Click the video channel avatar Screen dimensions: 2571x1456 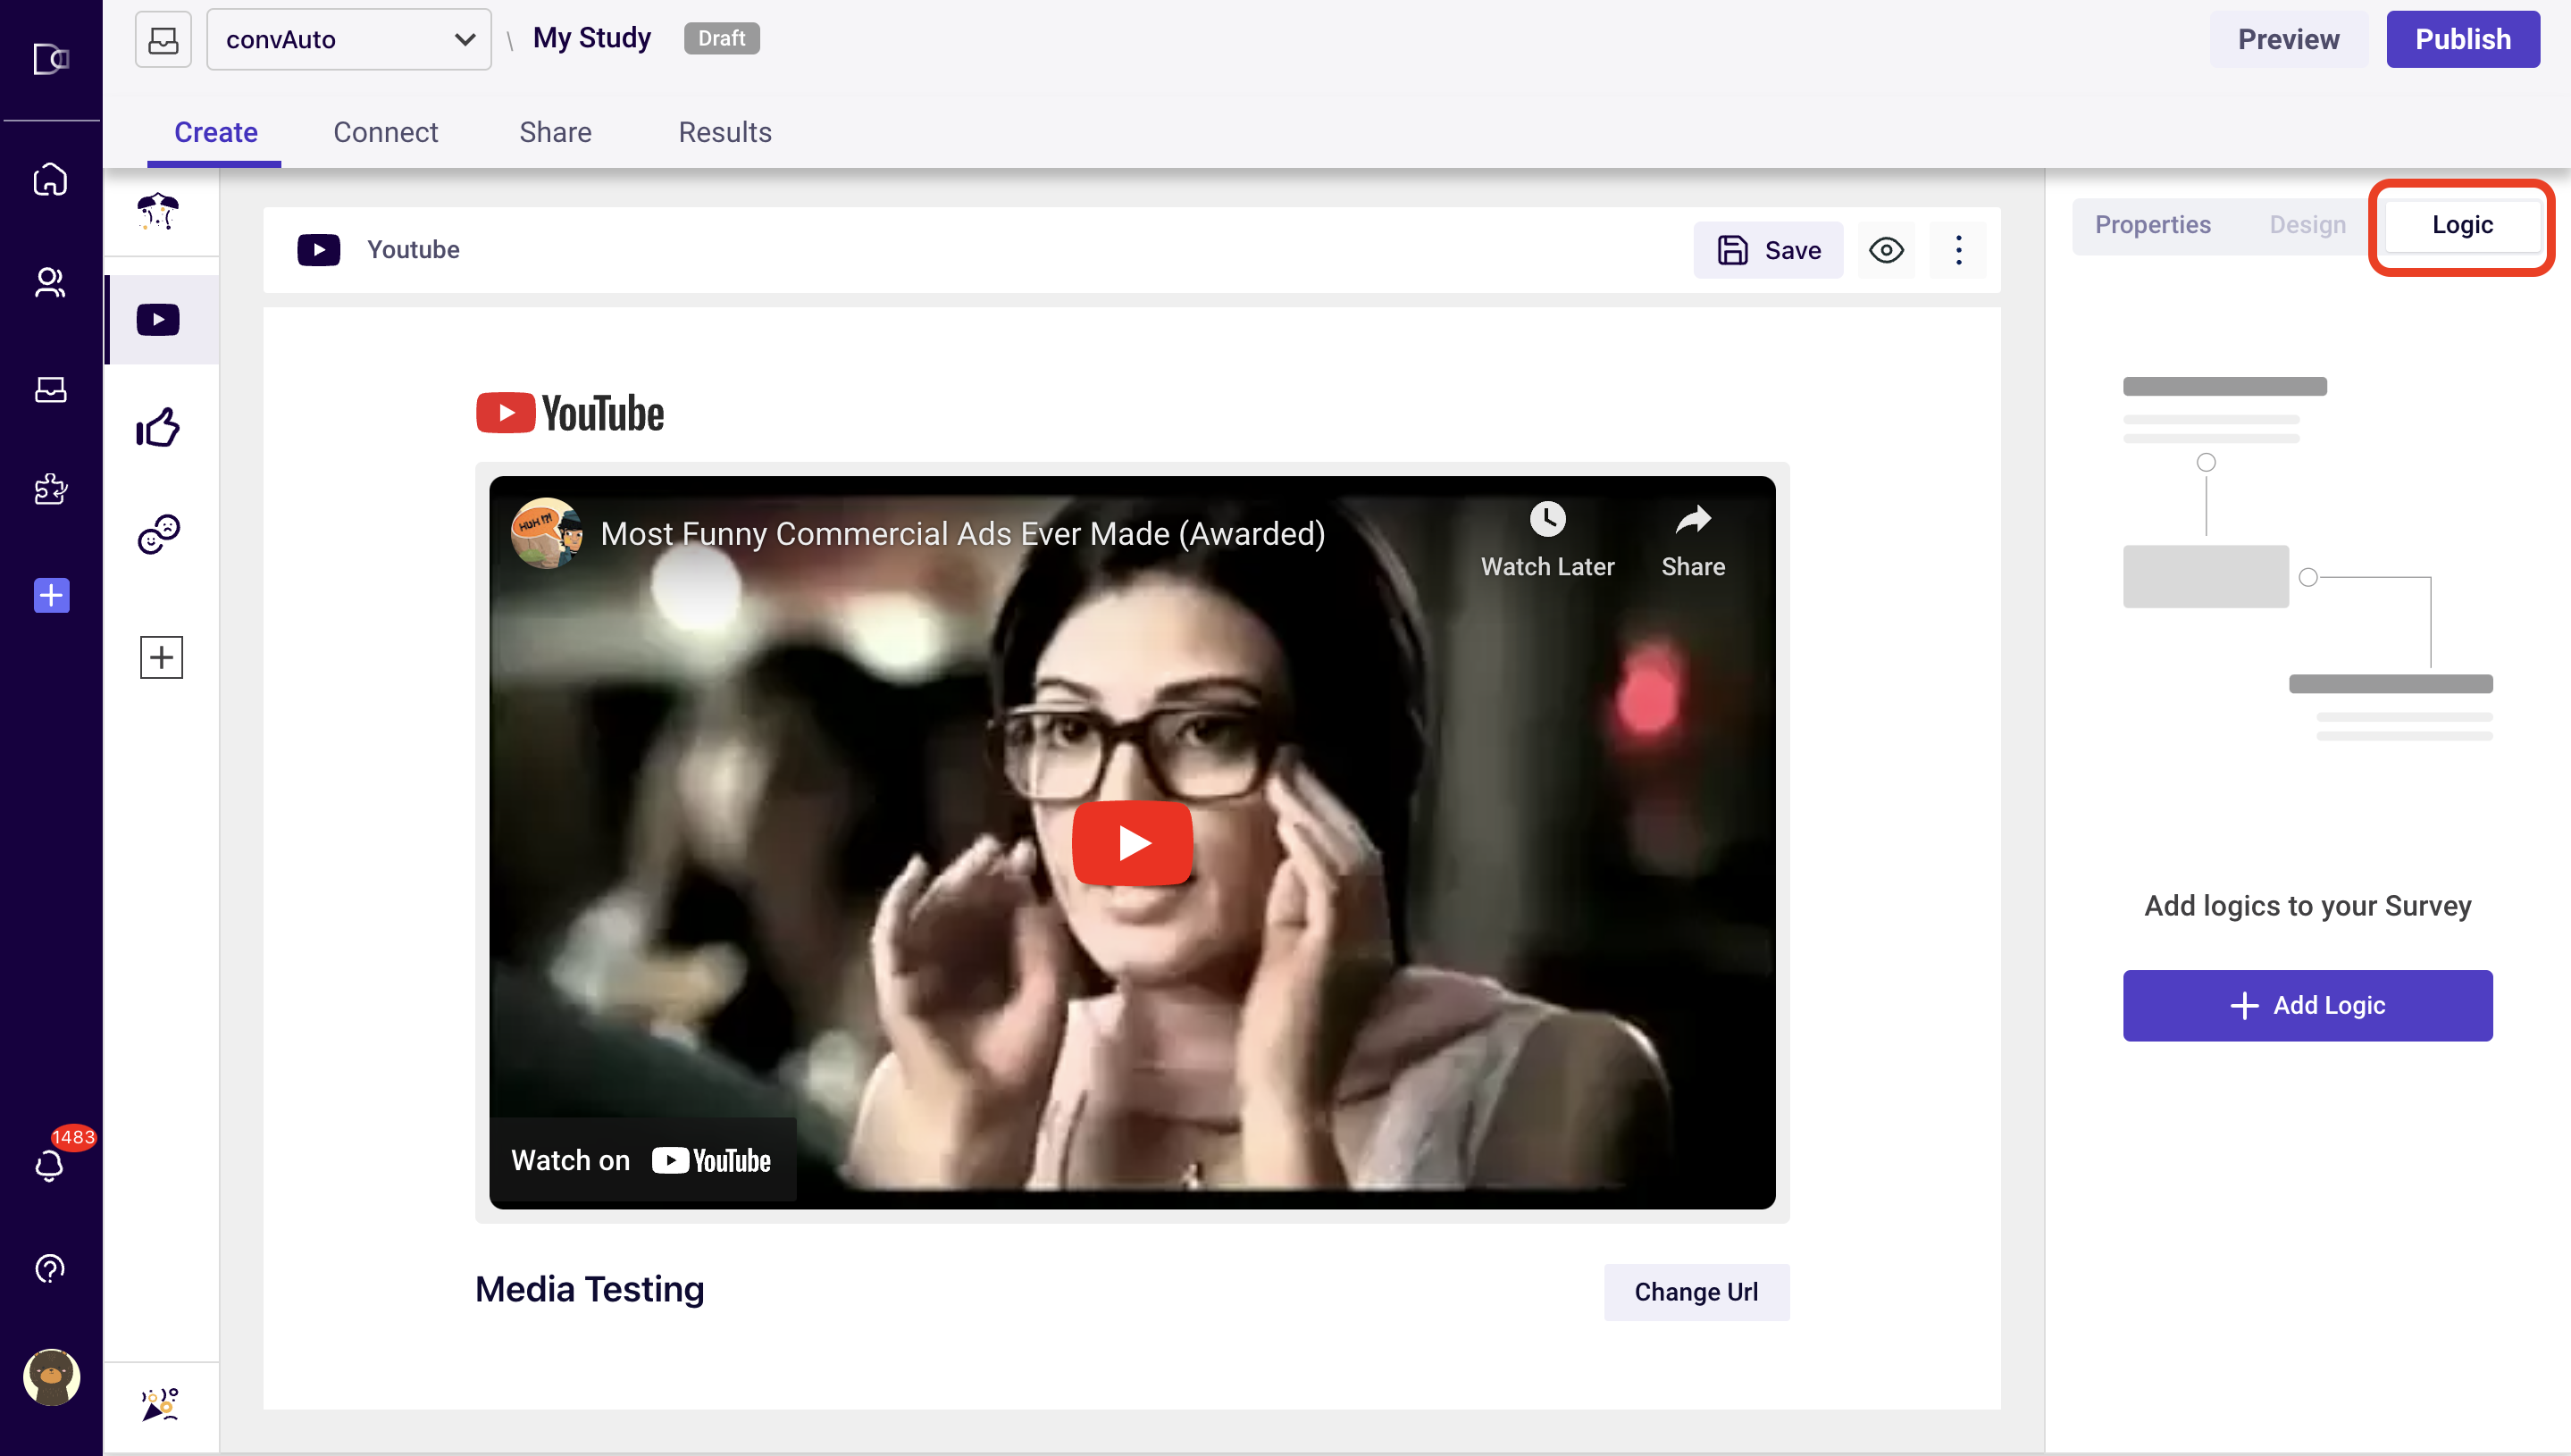click(546, 533)
